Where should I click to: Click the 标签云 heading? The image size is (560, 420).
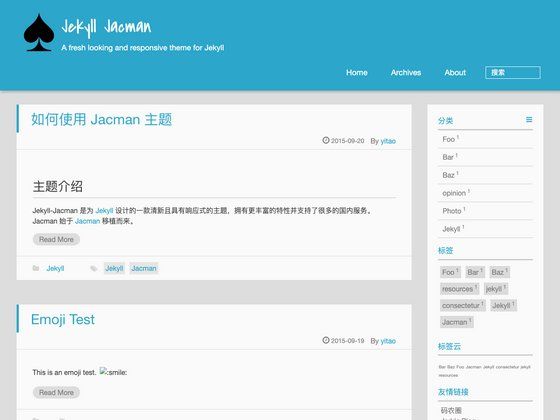click(449, 346)
